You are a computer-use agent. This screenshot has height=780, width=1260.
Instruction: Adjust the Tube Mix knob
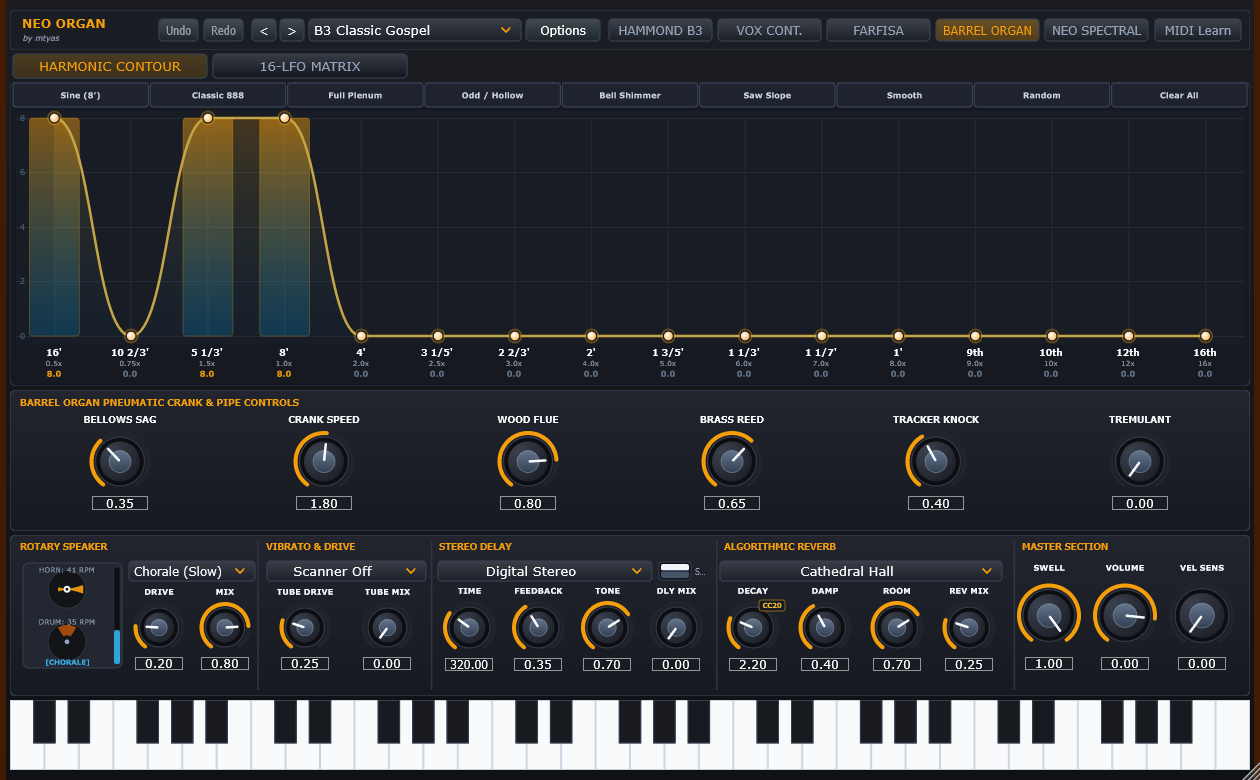387,628
